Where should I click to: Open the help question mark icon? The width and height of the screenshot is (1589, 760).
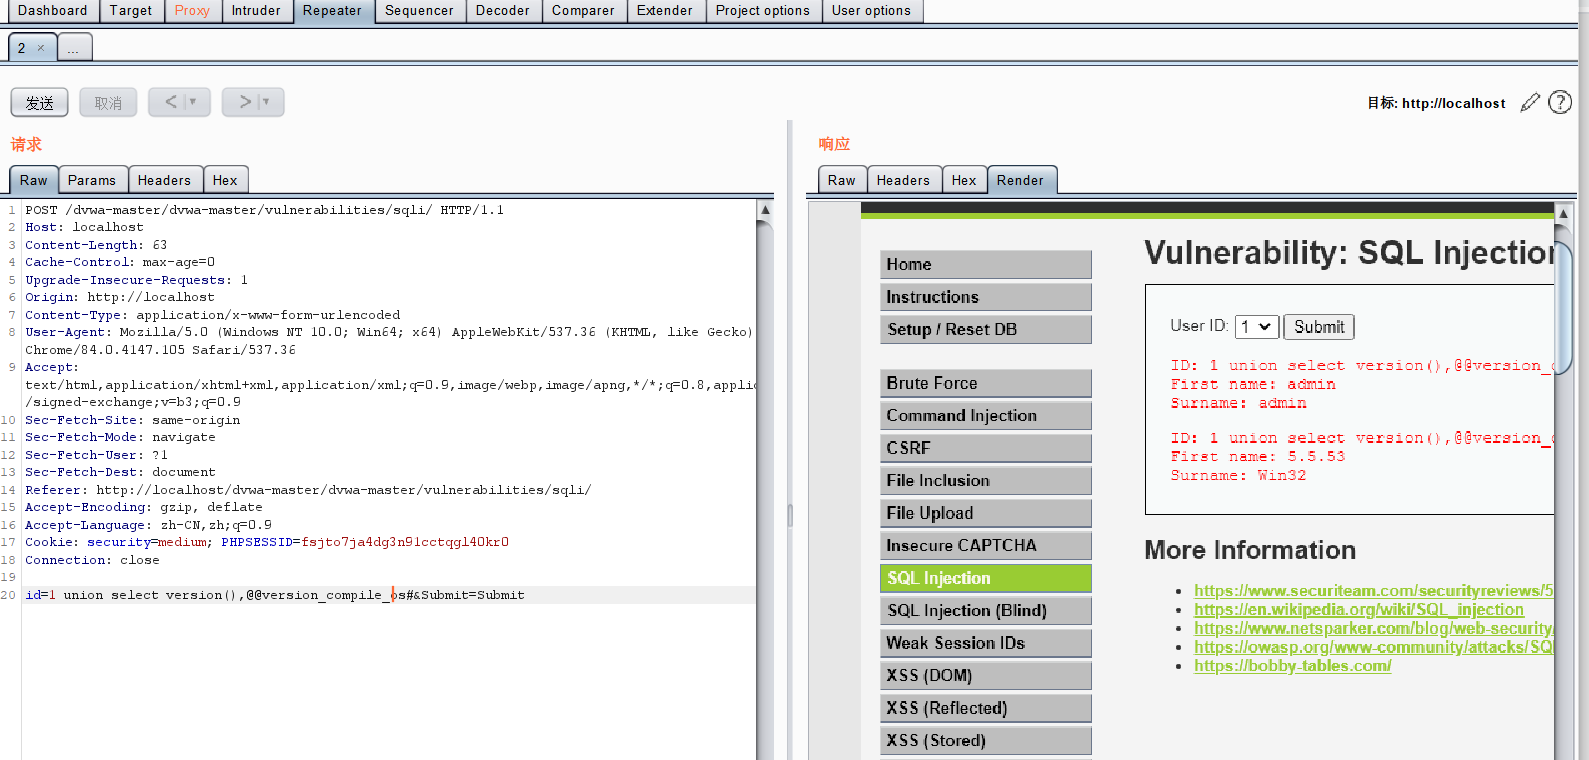(1560, 102)
